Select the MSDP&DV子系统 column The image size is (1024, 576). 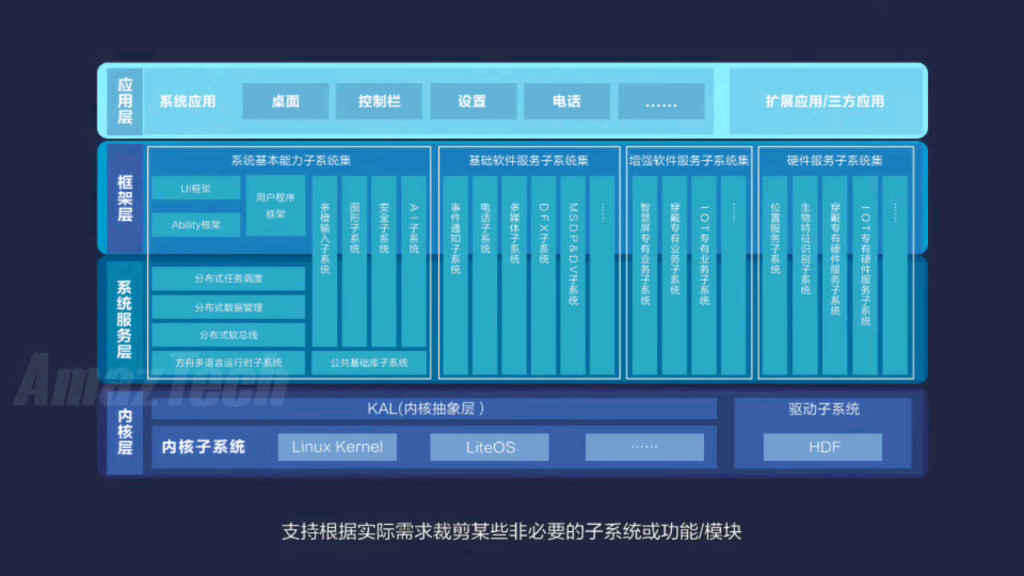pos(573,275)
